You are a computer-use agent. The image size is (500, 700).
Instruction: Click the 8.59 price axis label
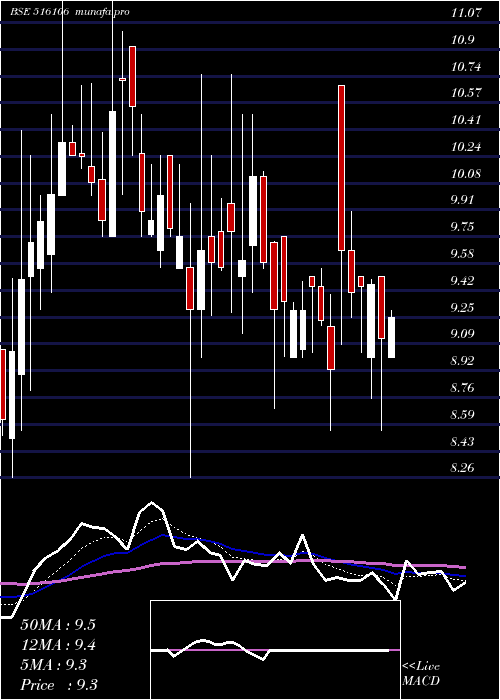(462, 415)
